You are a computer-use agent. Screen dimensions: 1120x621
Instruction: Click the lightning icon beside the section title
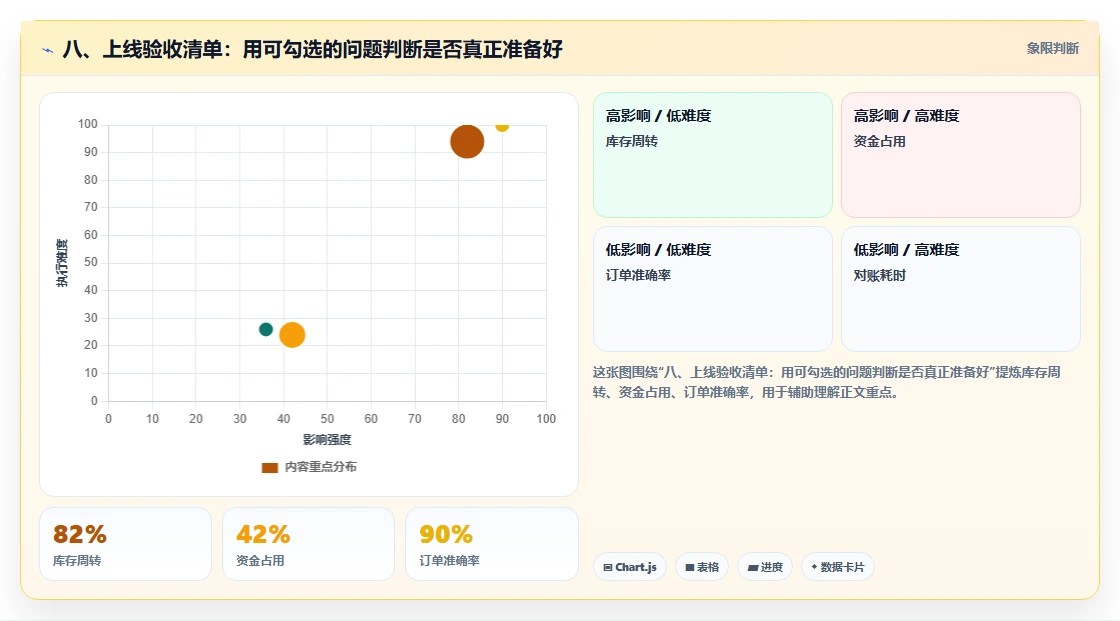point(48,50)
